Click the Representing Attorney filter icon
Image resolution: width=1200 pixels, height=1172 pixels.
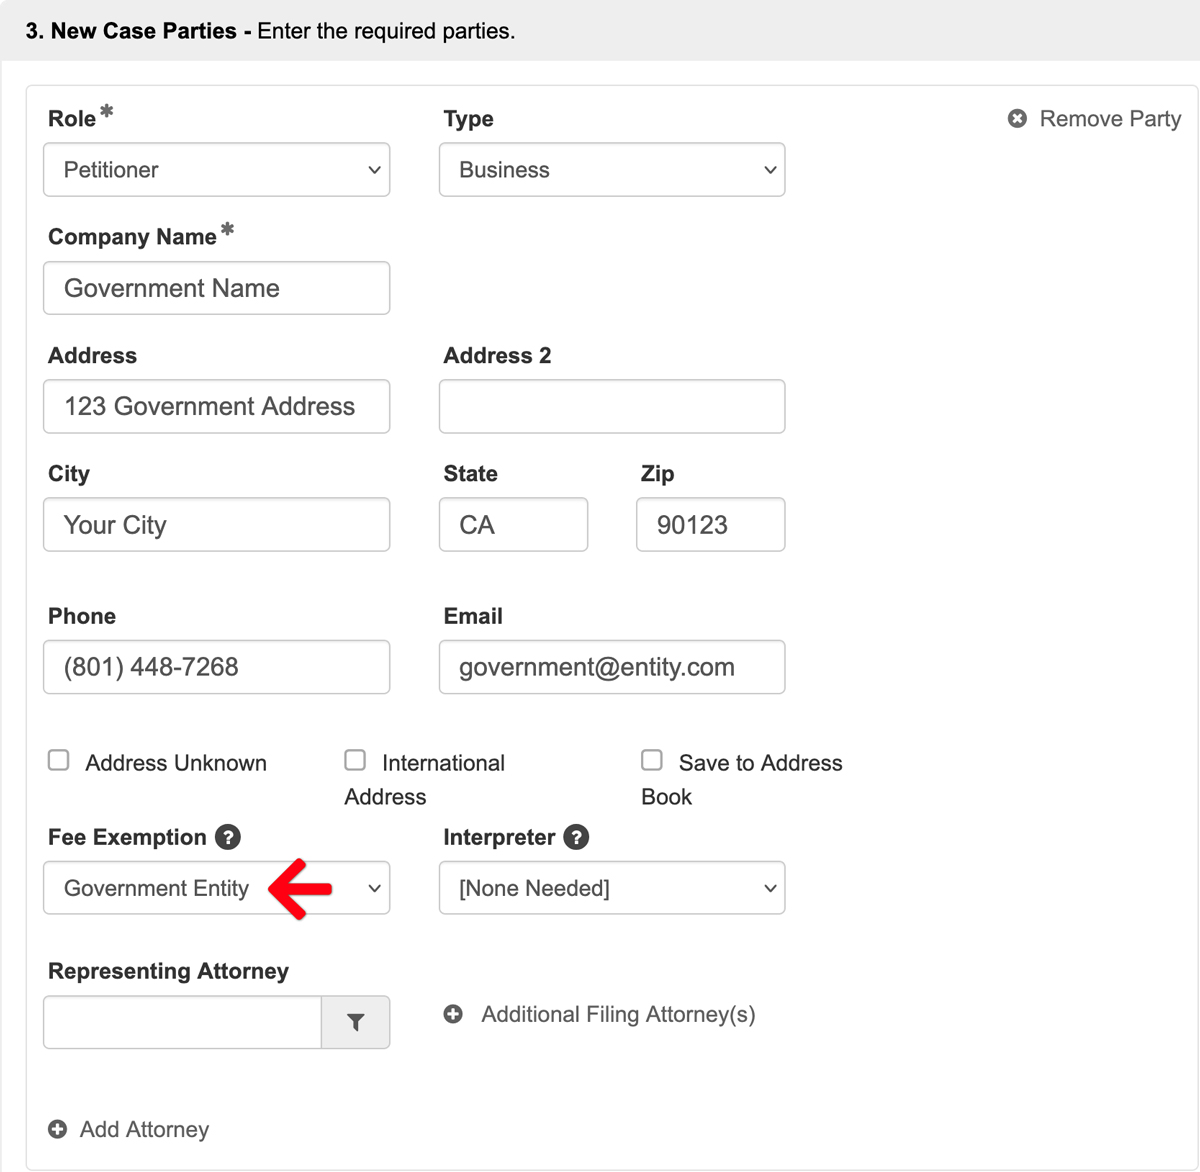355,1022
